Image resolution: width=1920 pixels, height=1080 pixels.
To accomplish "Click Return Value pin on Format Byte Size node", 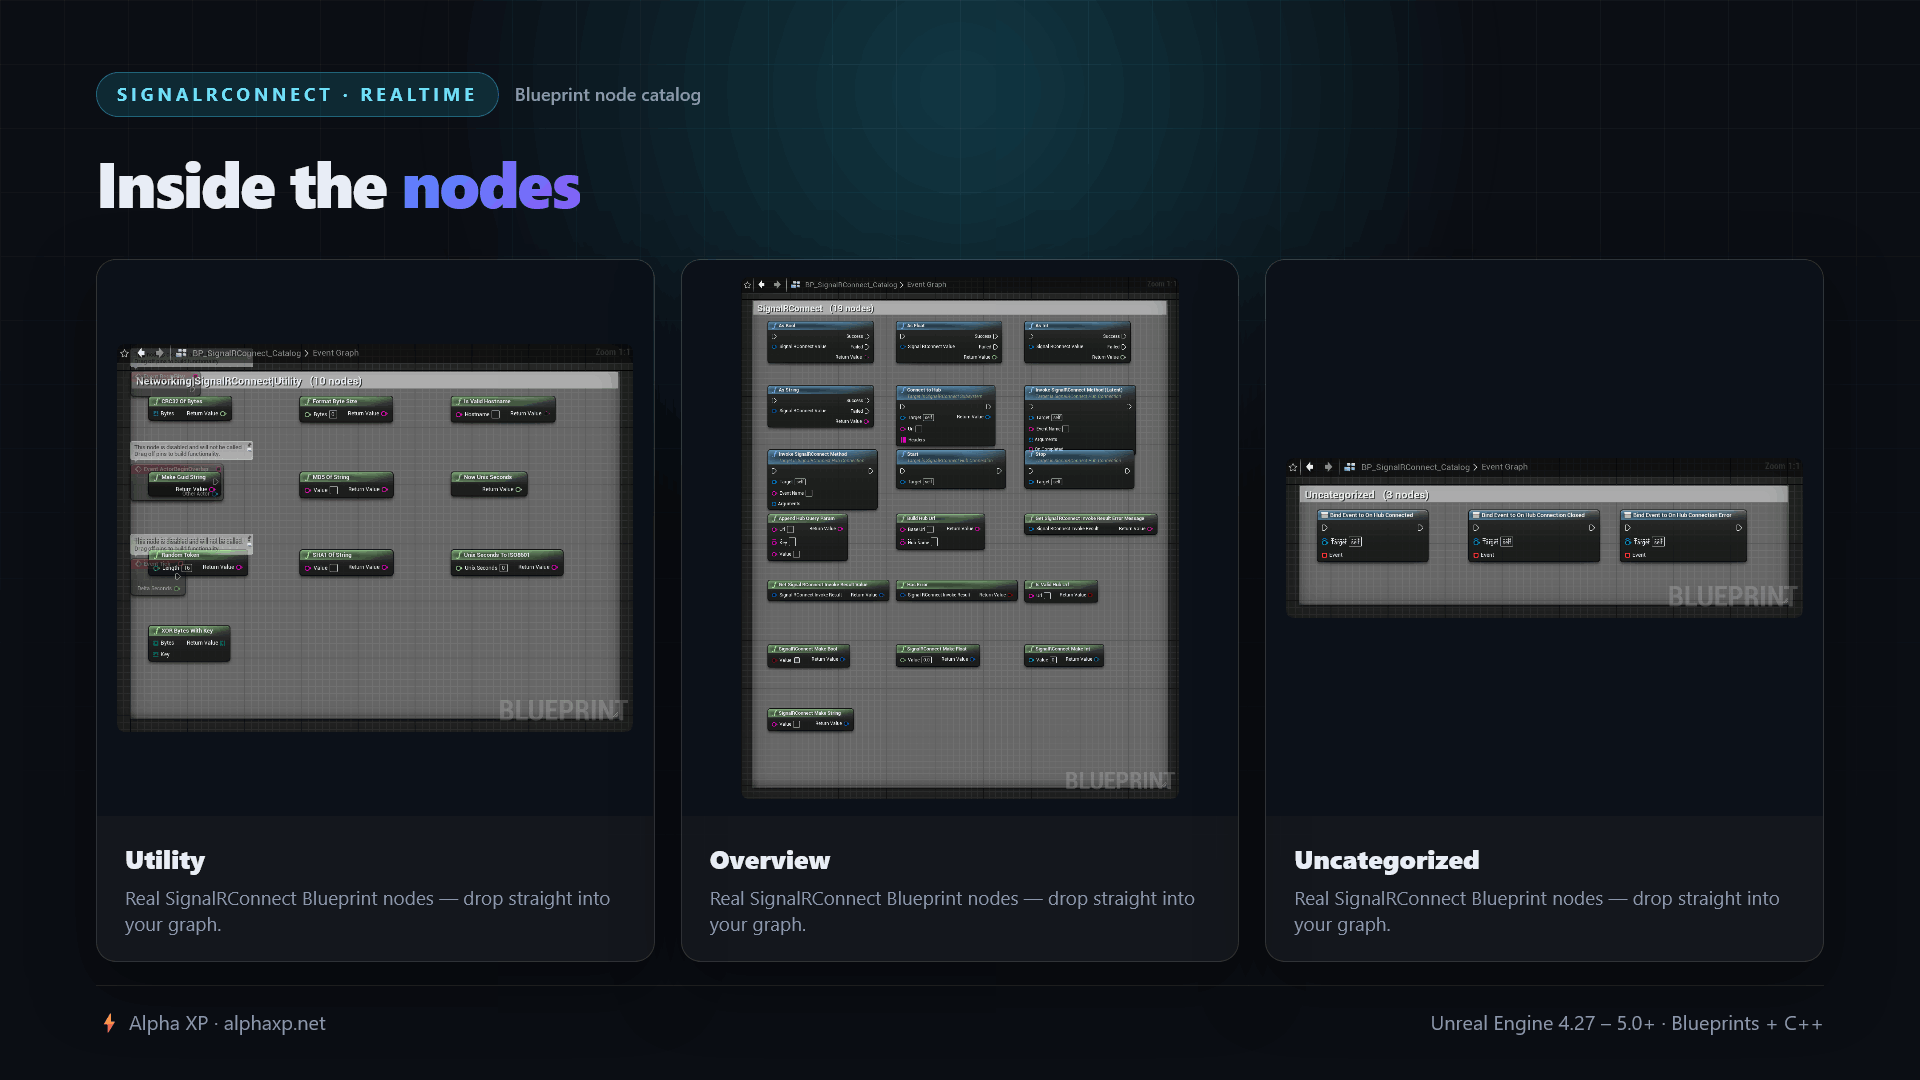I will 384,413.
